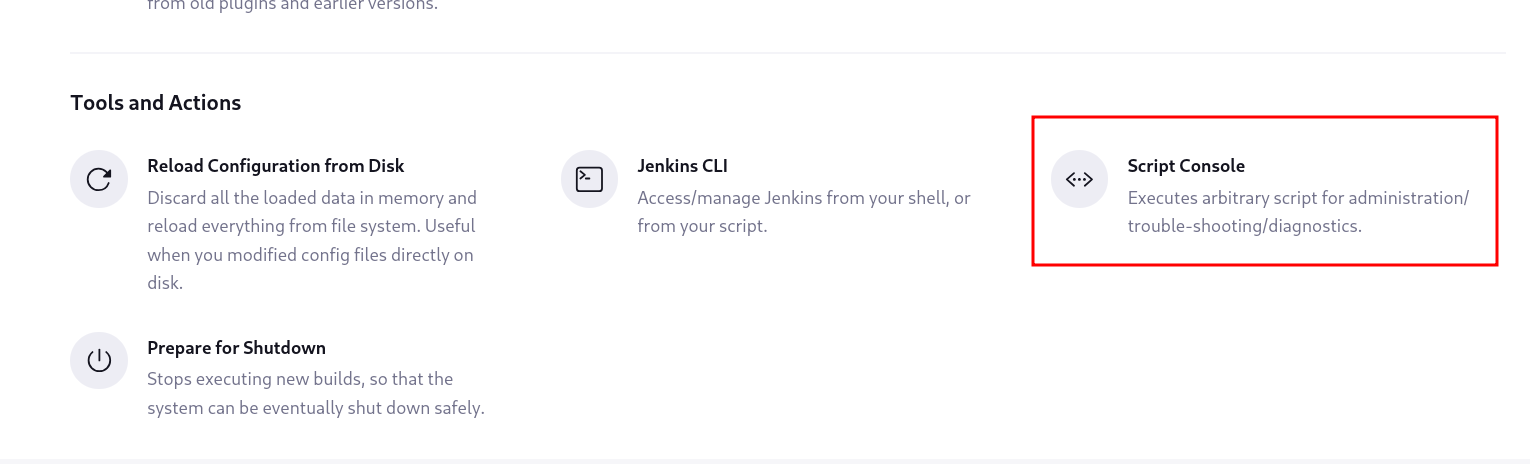The height and width of the screenshot is (464, 1530).
Task: Click the 'trouble-shooting/diagnostics.' text line
Action: point(1244,226)
